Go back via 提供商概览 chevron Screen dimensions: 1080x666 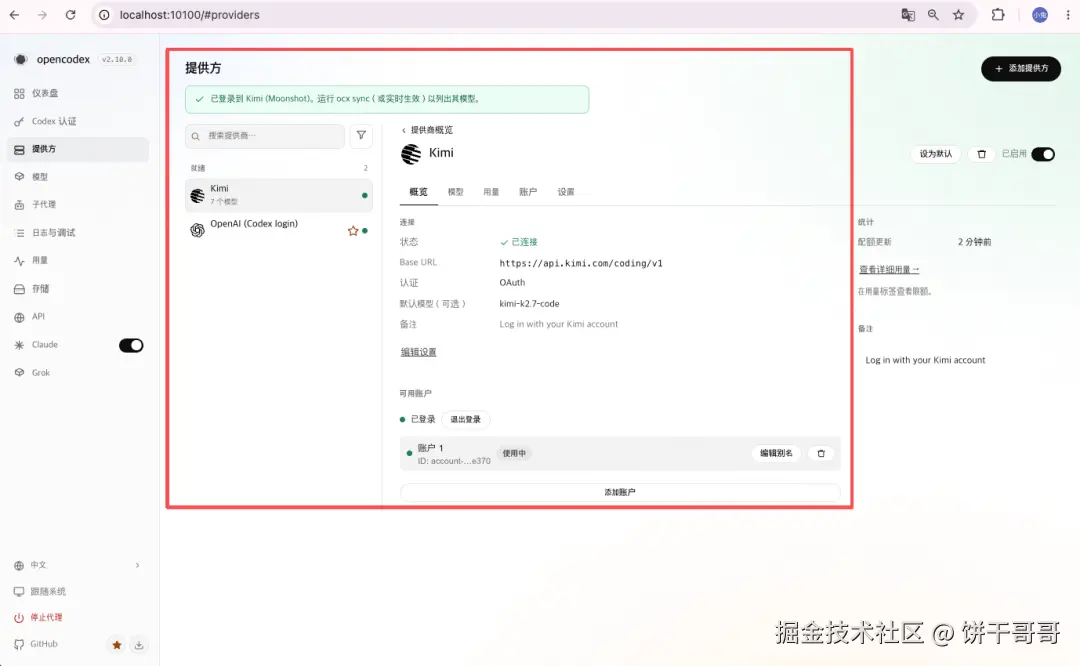426,130
